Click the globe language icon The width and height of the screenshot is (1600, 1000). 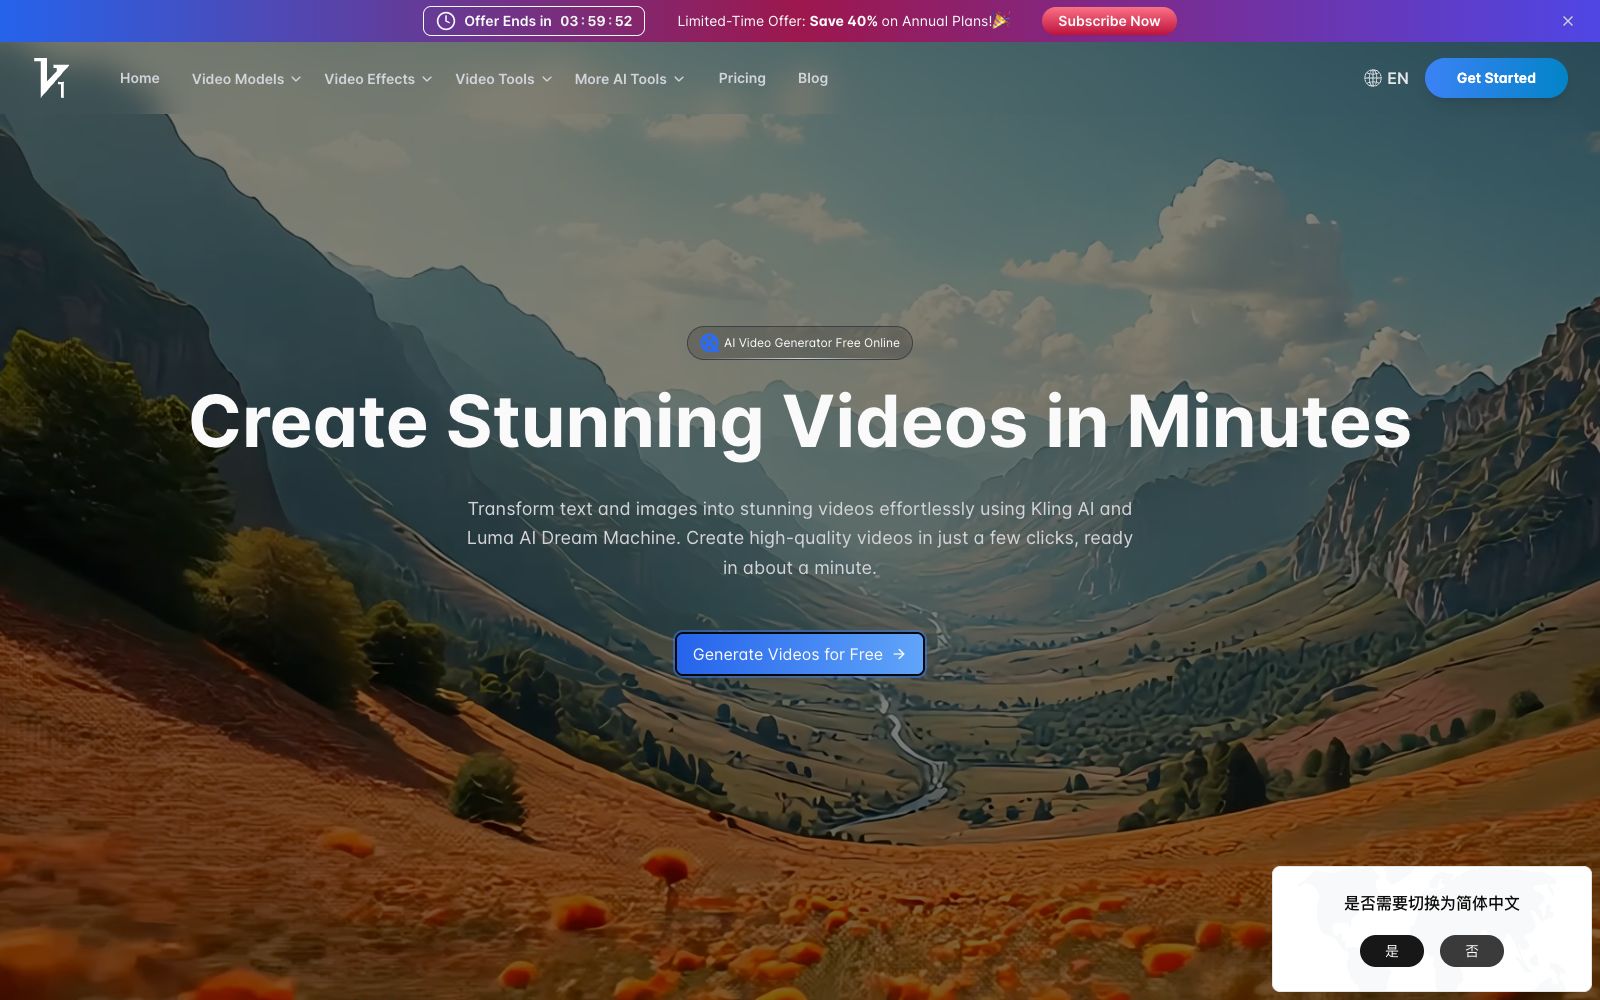pyautogui.click(x=1373, y=78)
